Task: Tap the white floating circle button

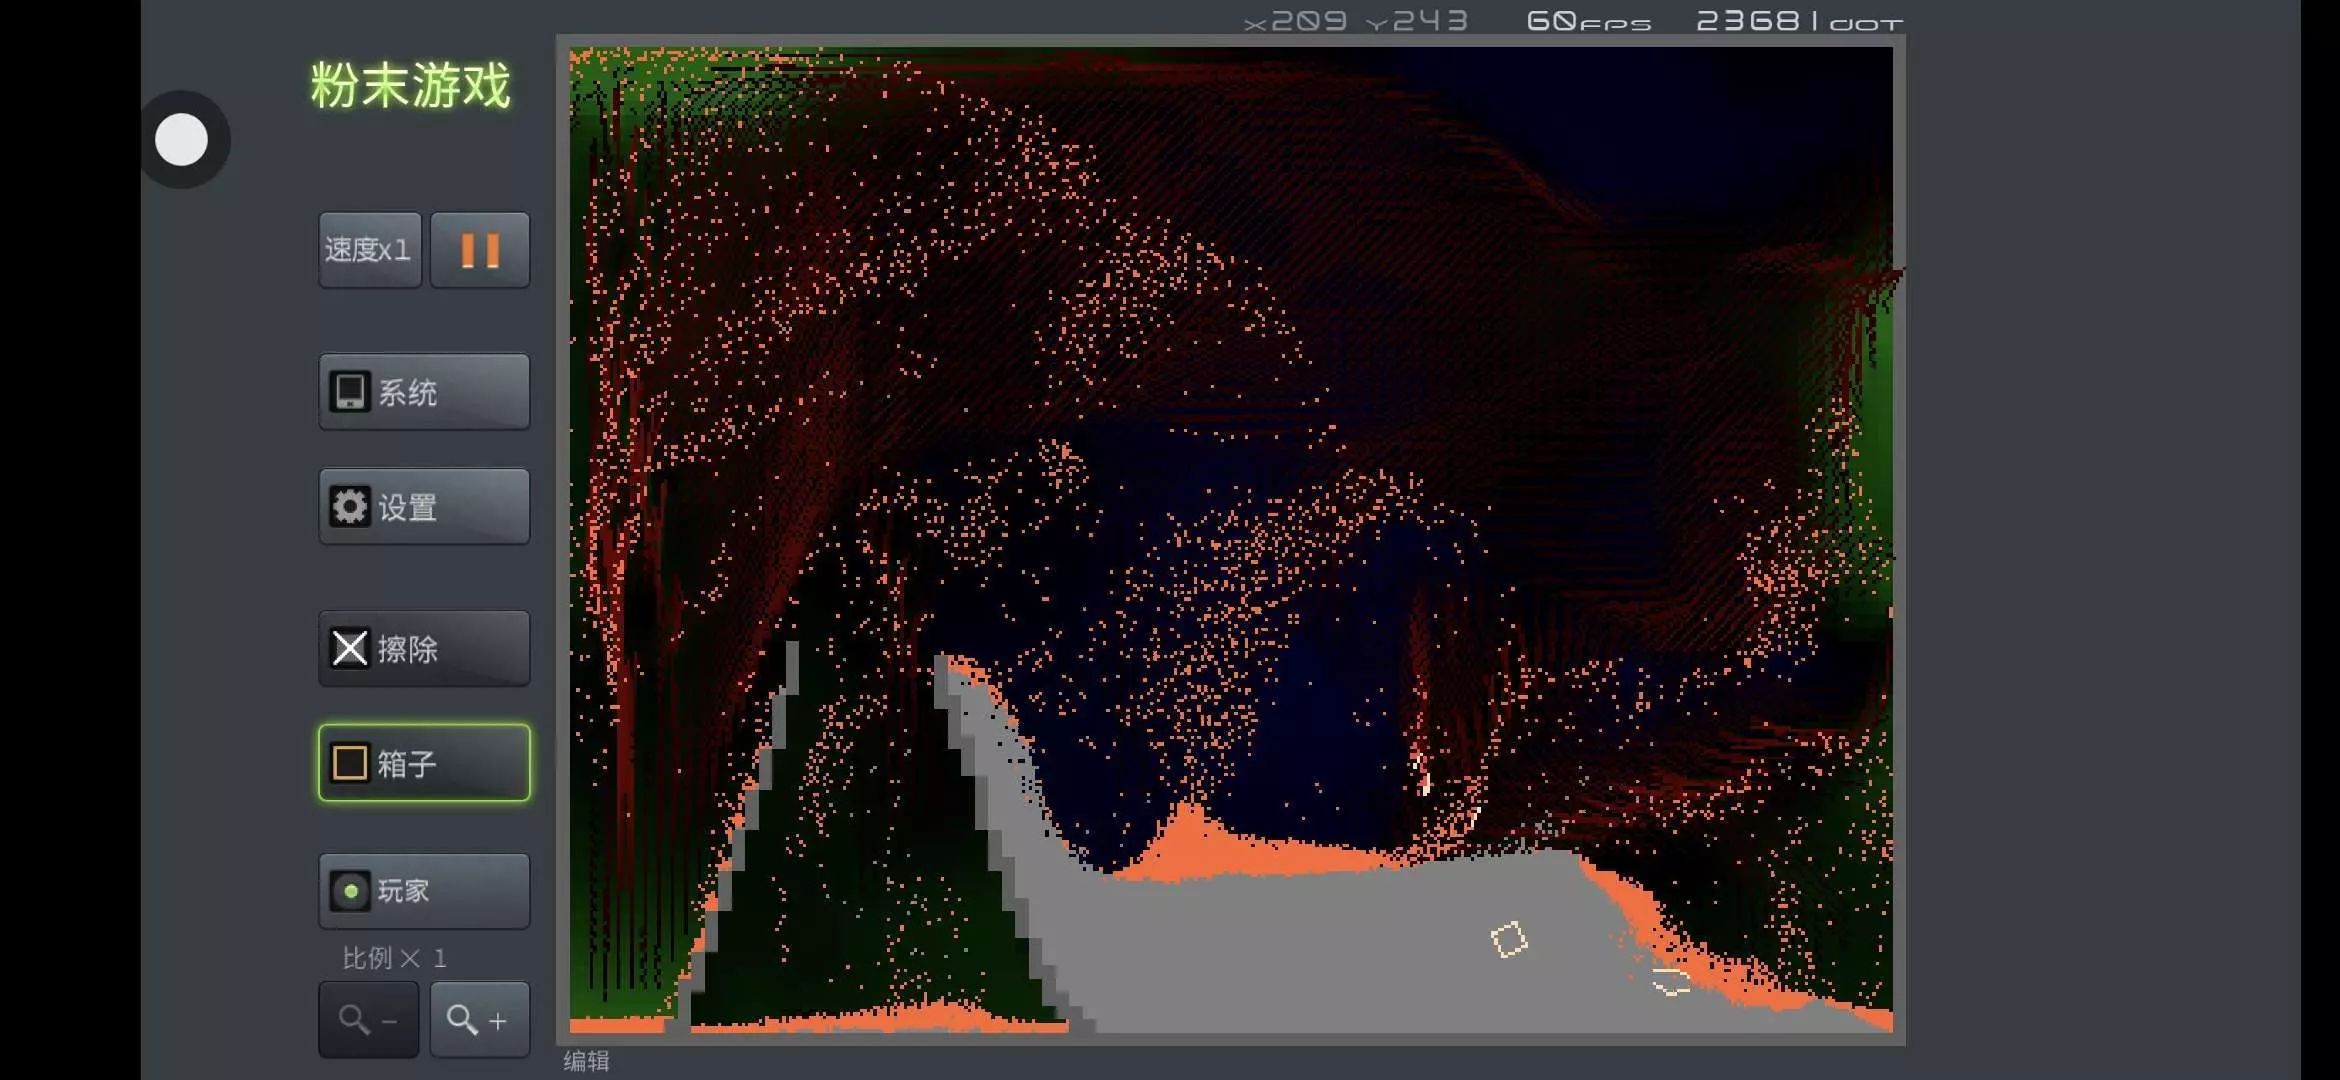Action: [182, 140]
